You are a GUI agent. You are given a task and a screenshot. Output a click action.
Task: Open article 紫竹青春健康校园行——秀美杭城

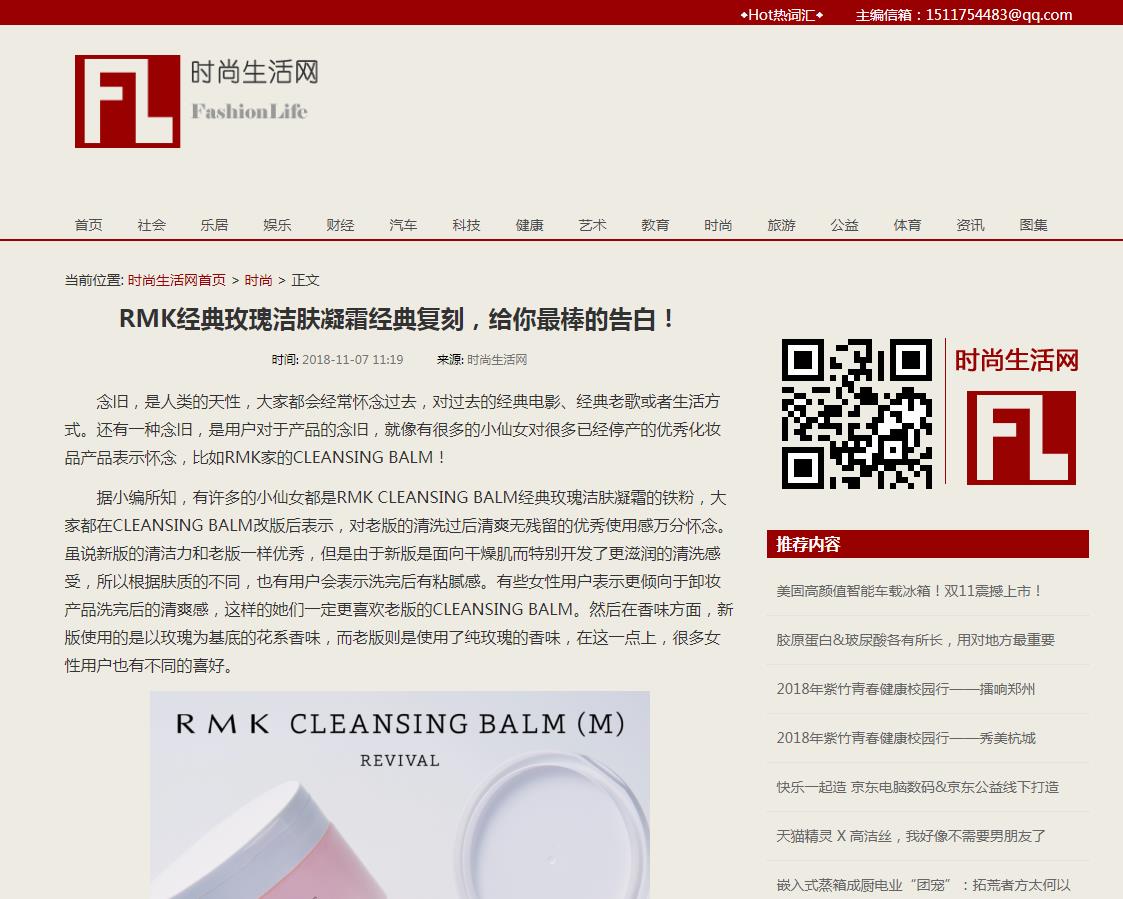(906, 738)
